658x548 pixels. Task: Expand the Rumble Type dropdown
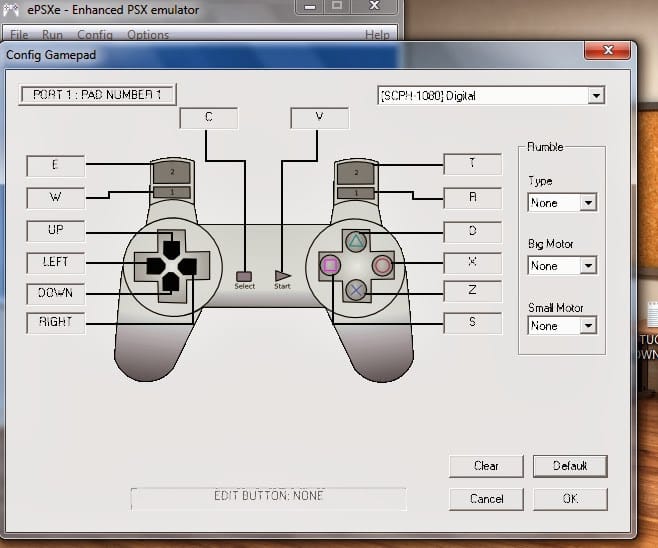coord(588,203)
